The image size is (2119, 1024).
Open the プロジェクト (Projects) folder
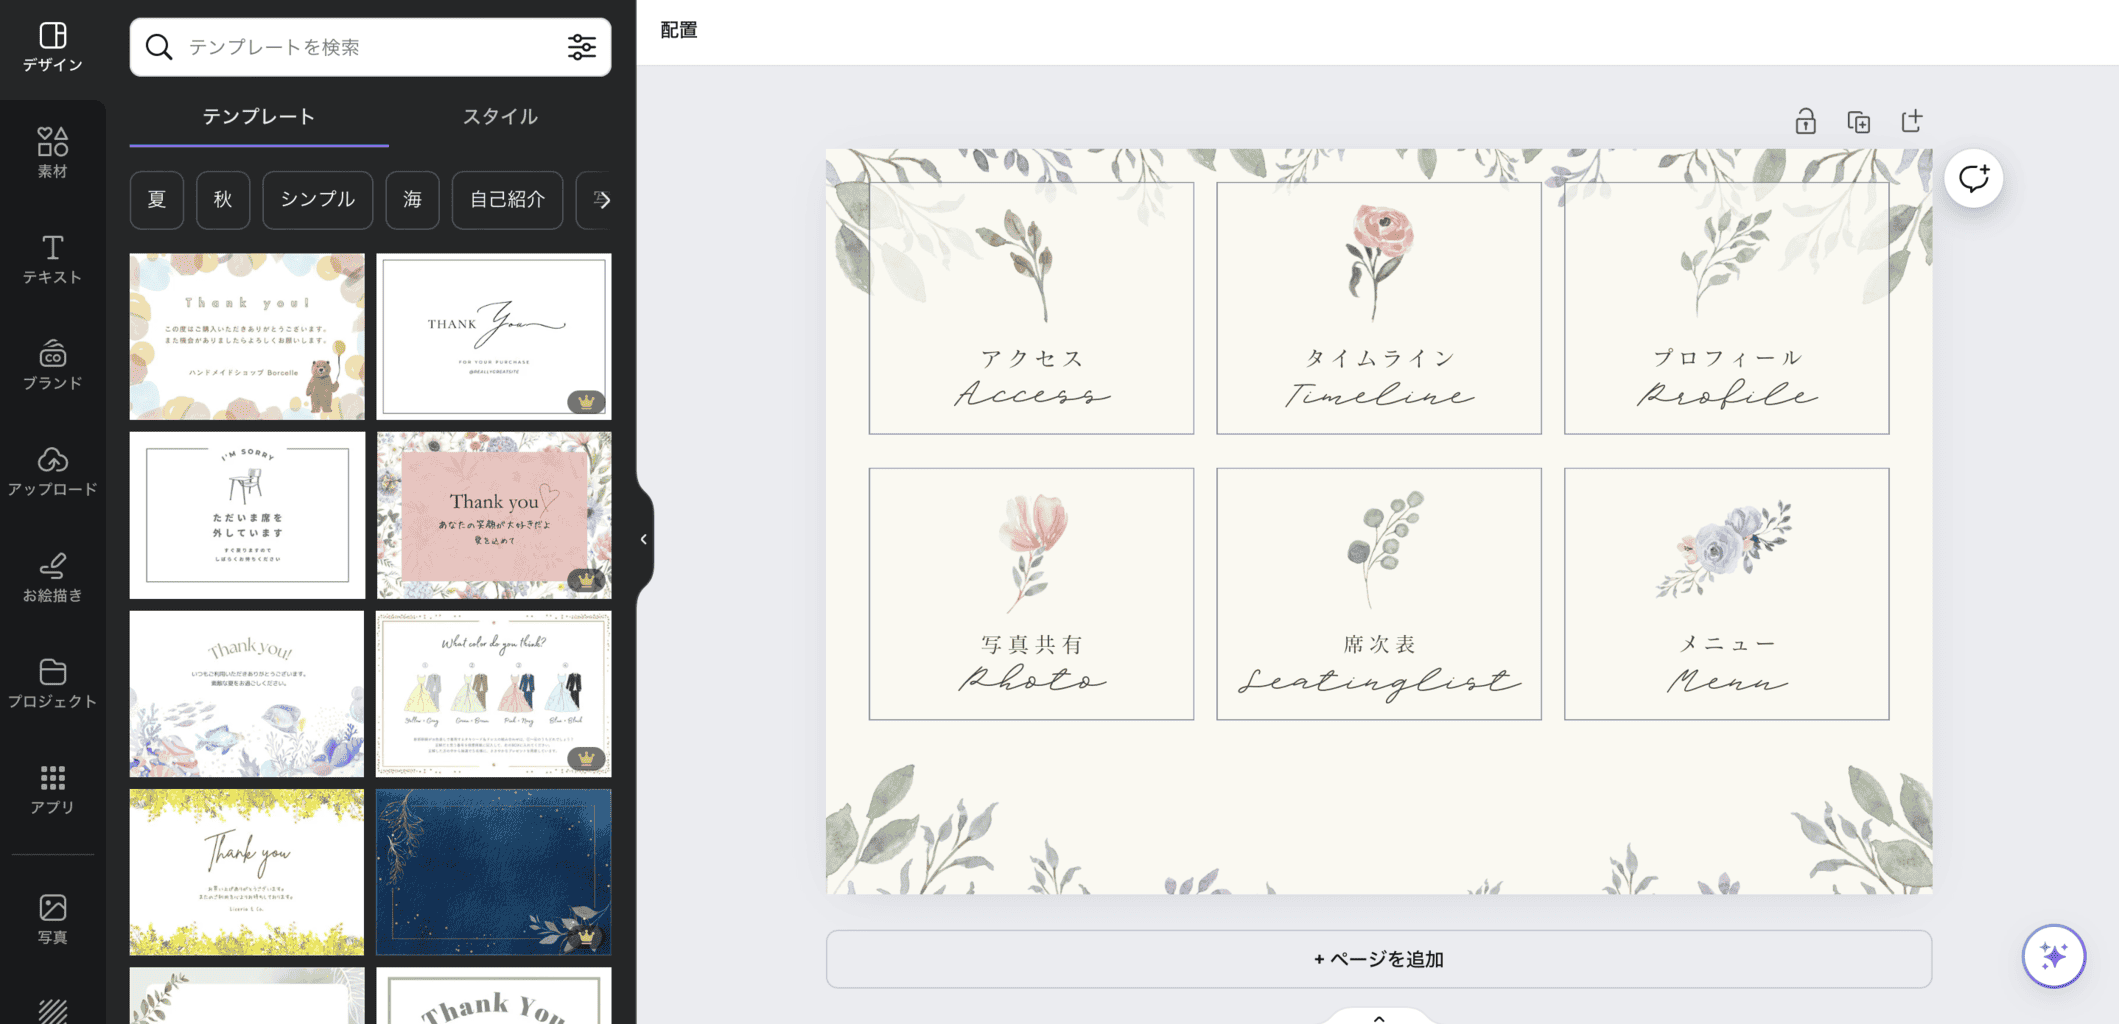pos(52,683)
